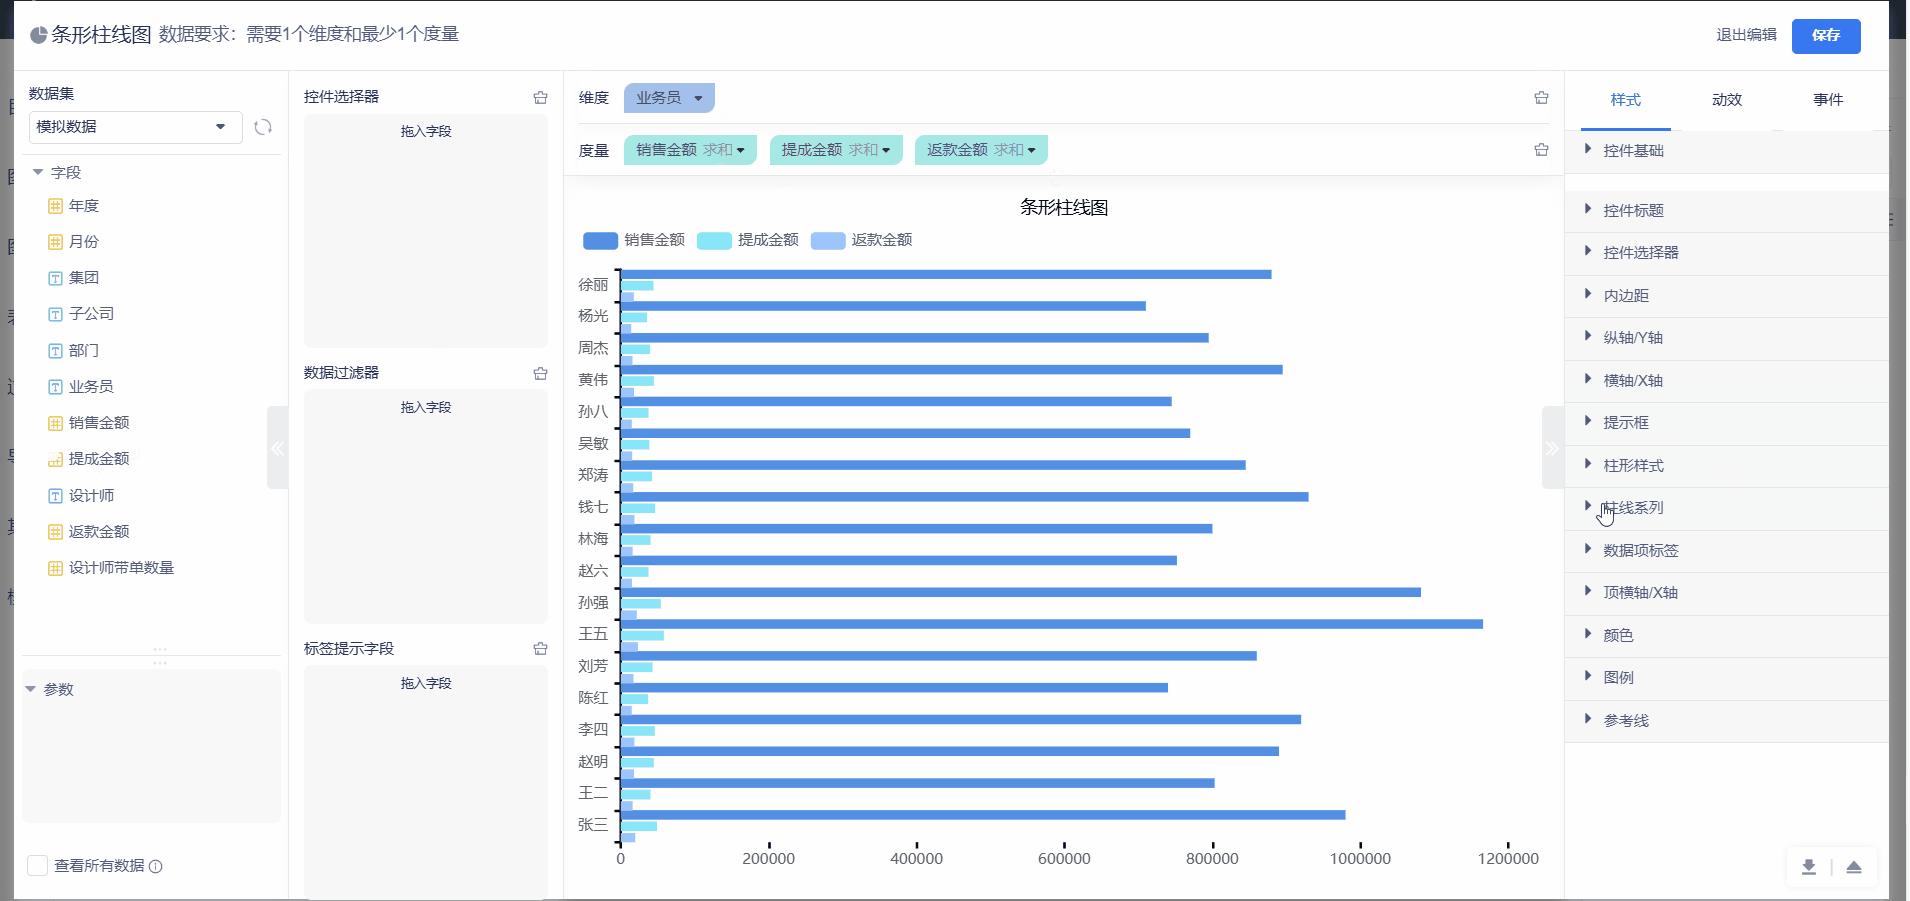1910x901 pixels.
Task: Switch to the 样式 tab
Action: click(x=1625, y=100)
